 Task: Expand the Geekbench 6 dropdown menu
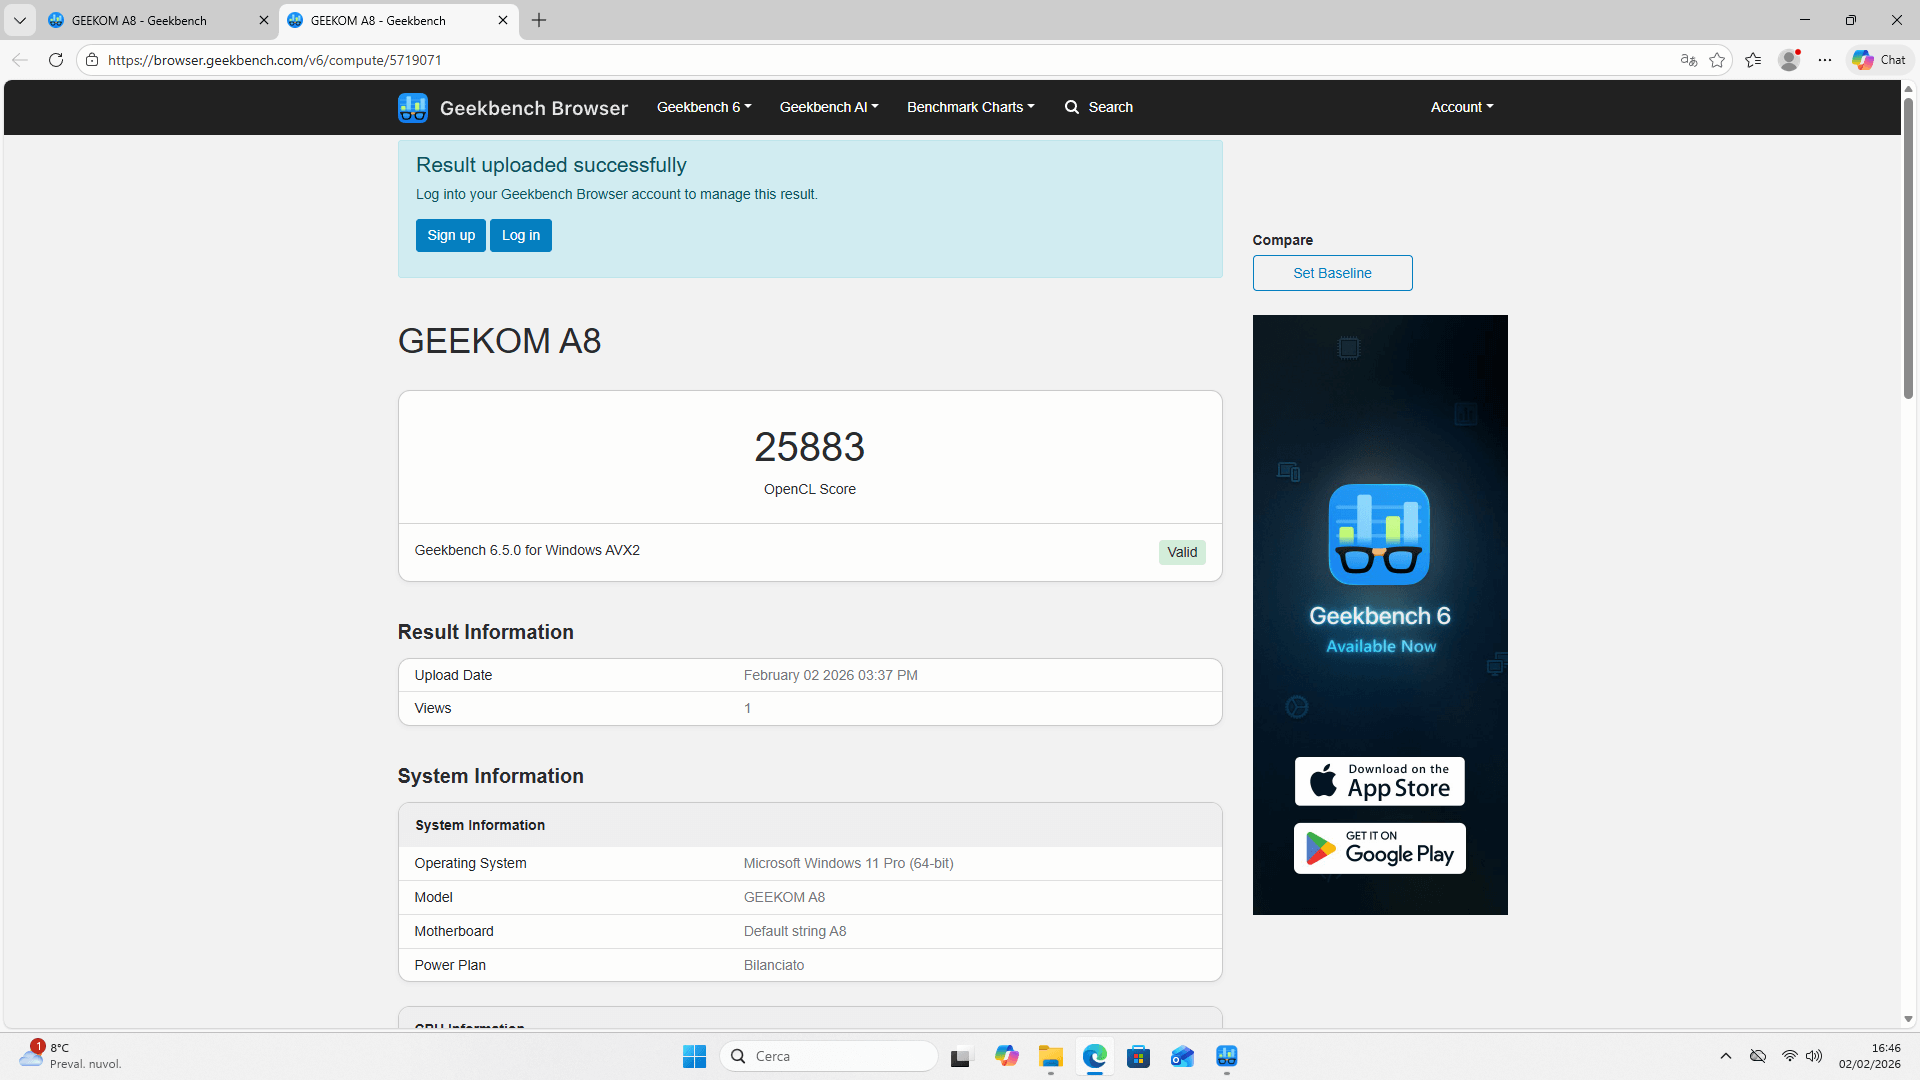(703, 107)
